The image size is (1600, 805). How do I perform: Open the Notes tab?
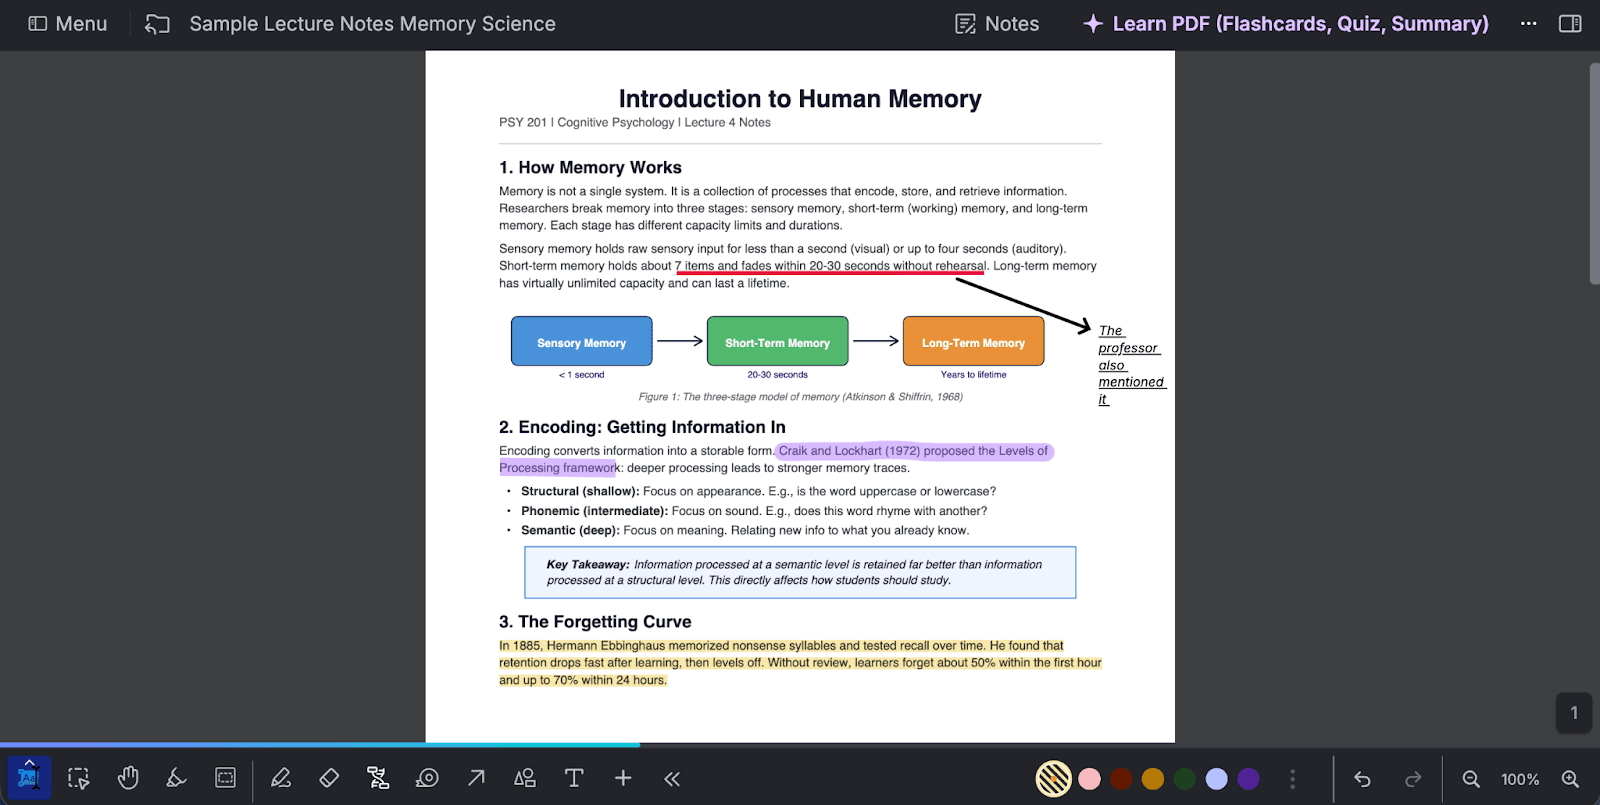(x=997, y=24)
